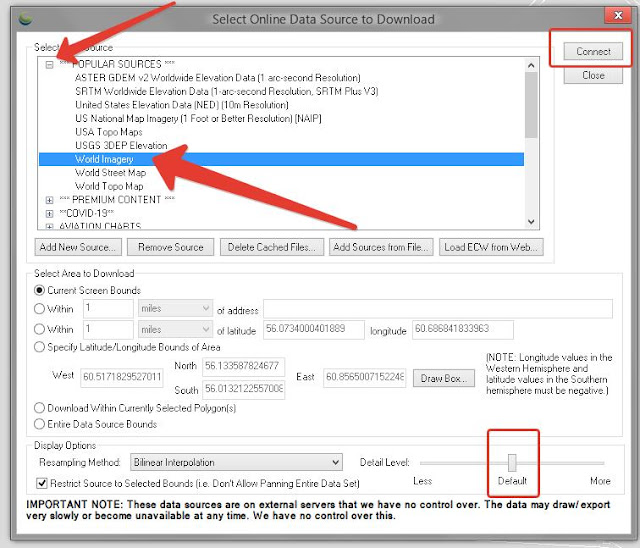
Task: Click the Draw Box button
Action: point(444,378)
